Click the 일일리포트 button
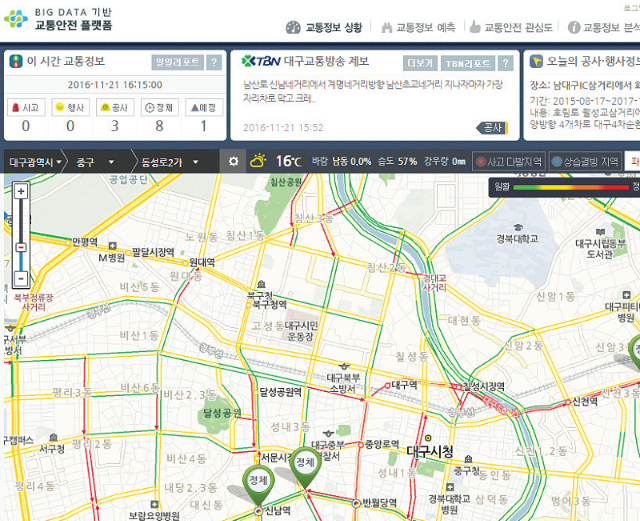 click(x=177, y=62)
